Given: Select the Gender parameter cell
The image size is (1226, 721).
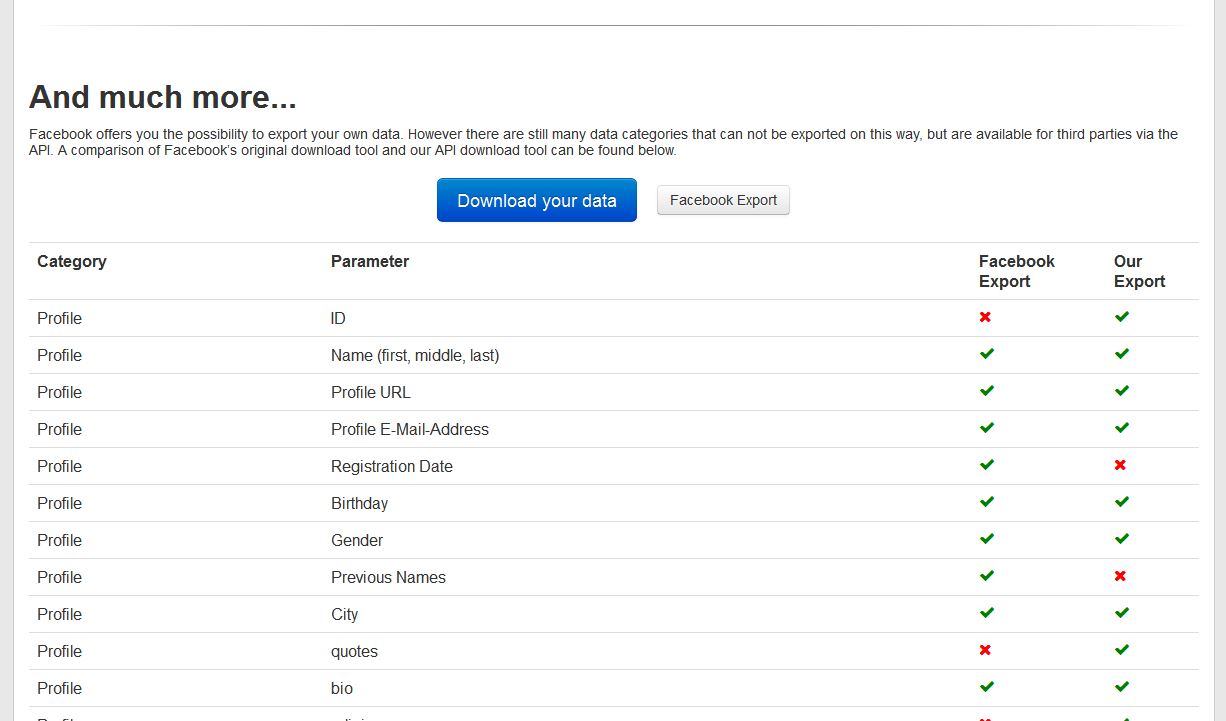Looking at the screenshot, I should tap(357, 540).
